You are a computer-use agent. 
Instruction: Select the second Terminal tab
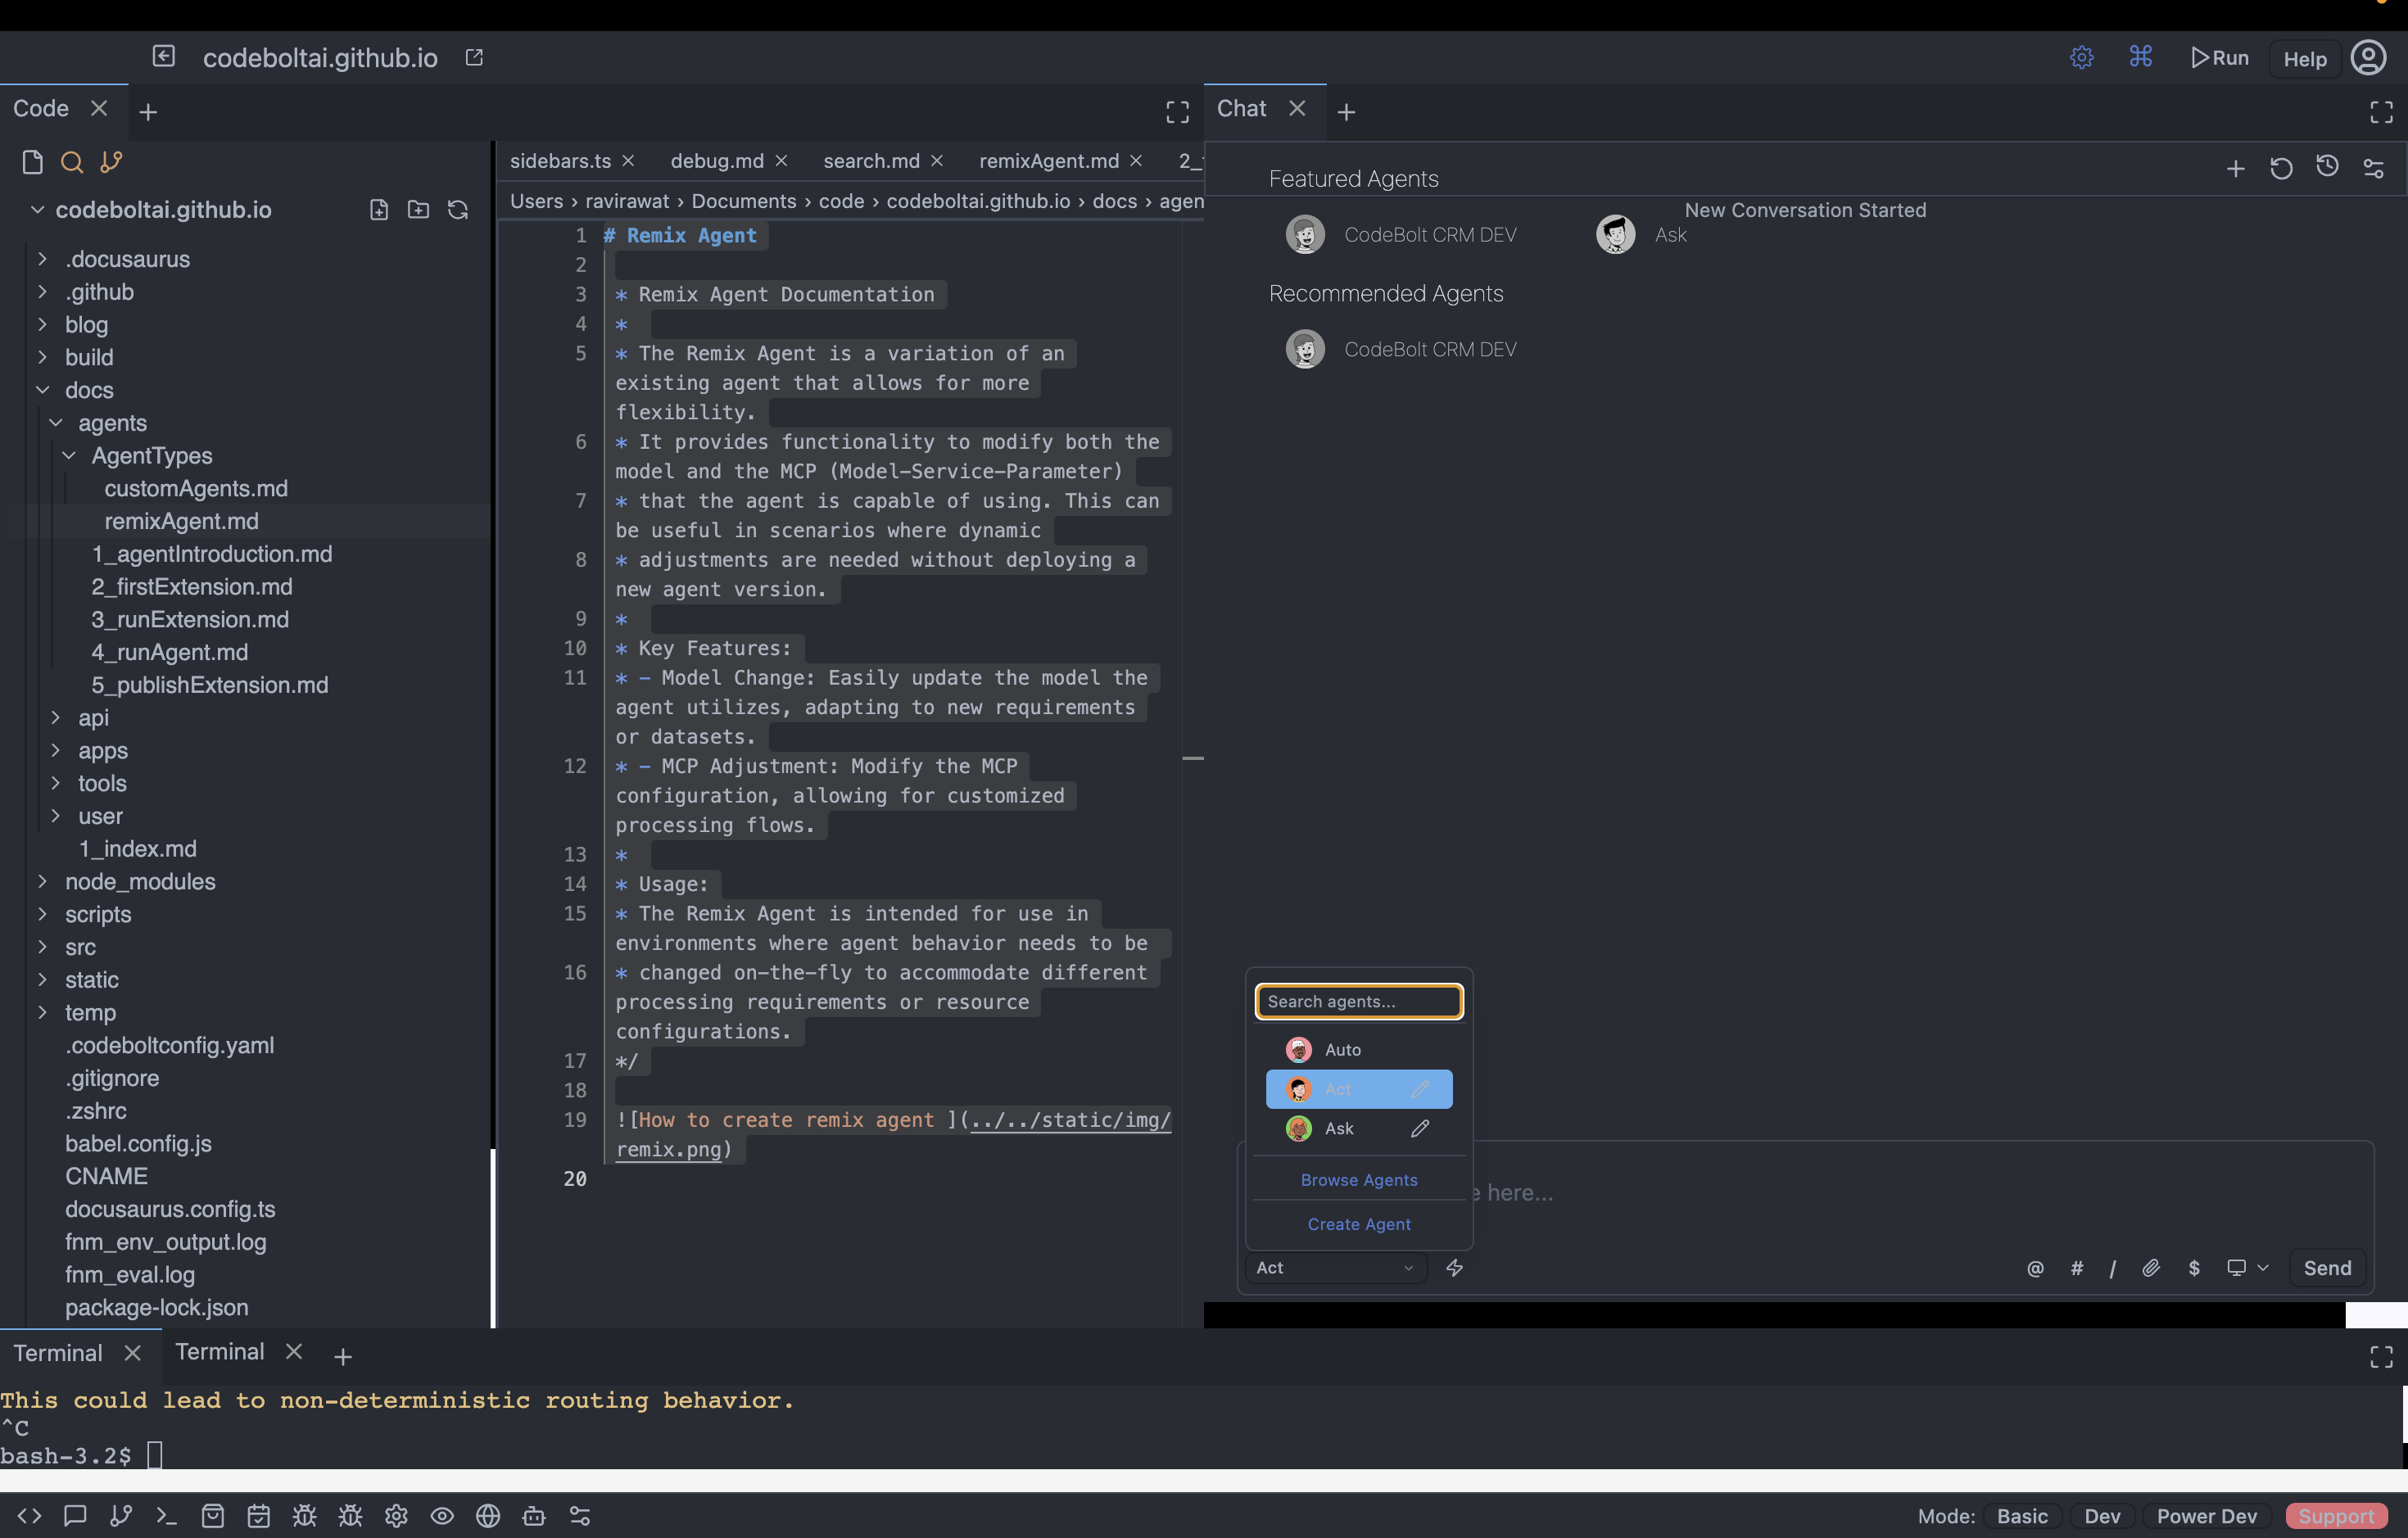point(220,1352)
